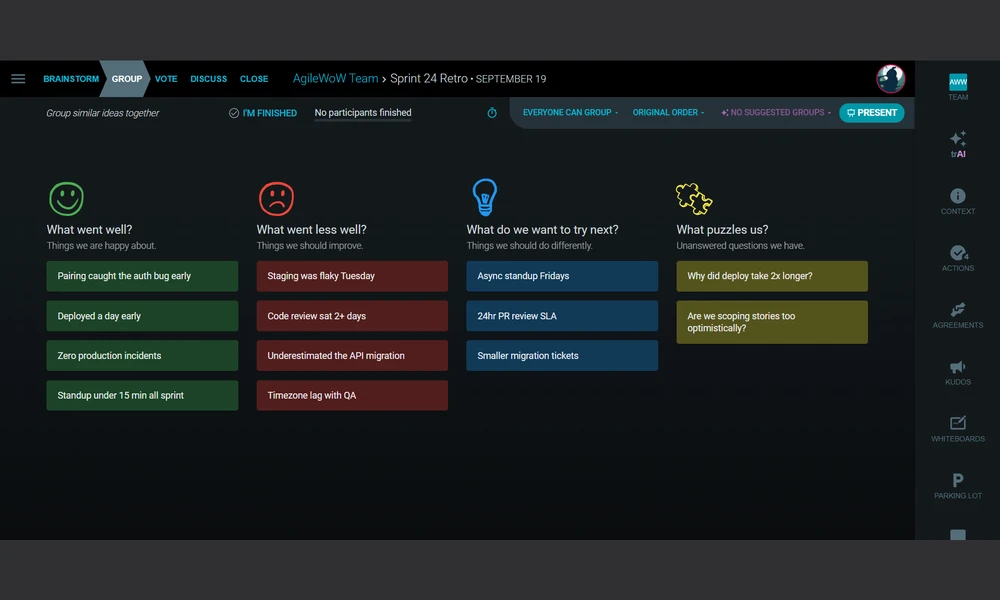Screen dimensions: 1000x600
Task: Open the Agreements panel
Action: [x=957, y=315]
